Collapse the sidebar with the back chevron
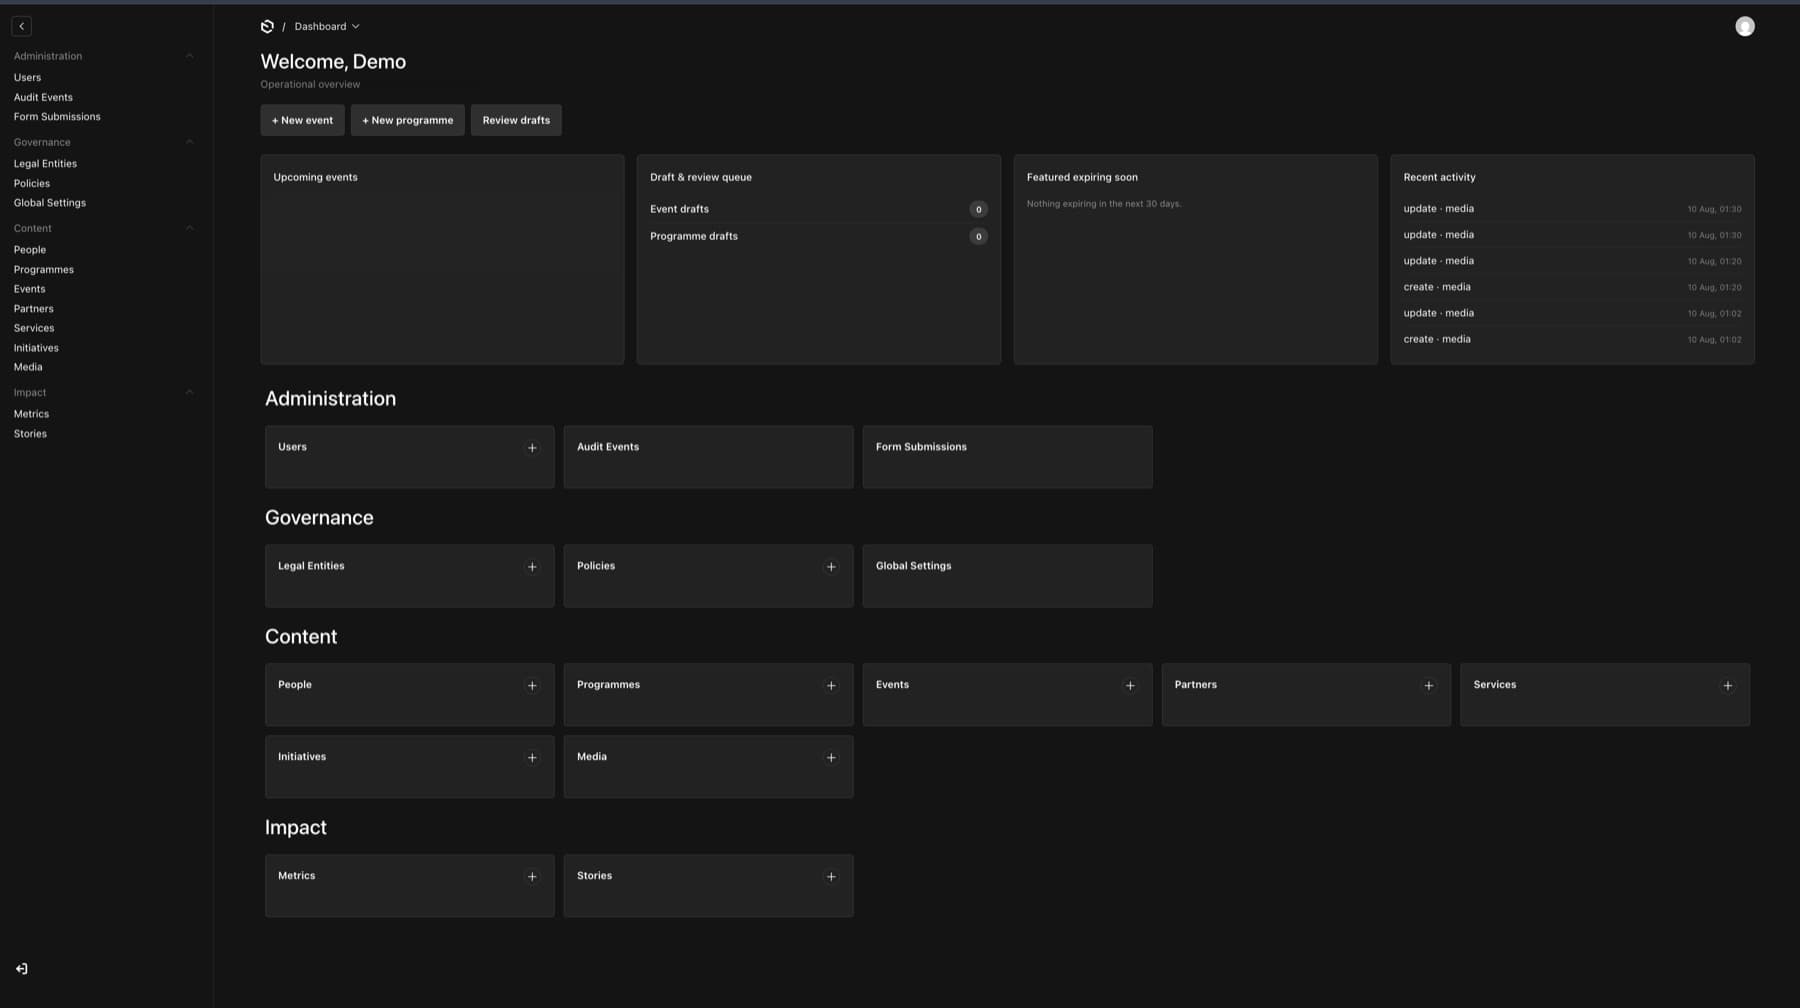This screenshot has height=1008, width=1800. [x=21, y=26]
